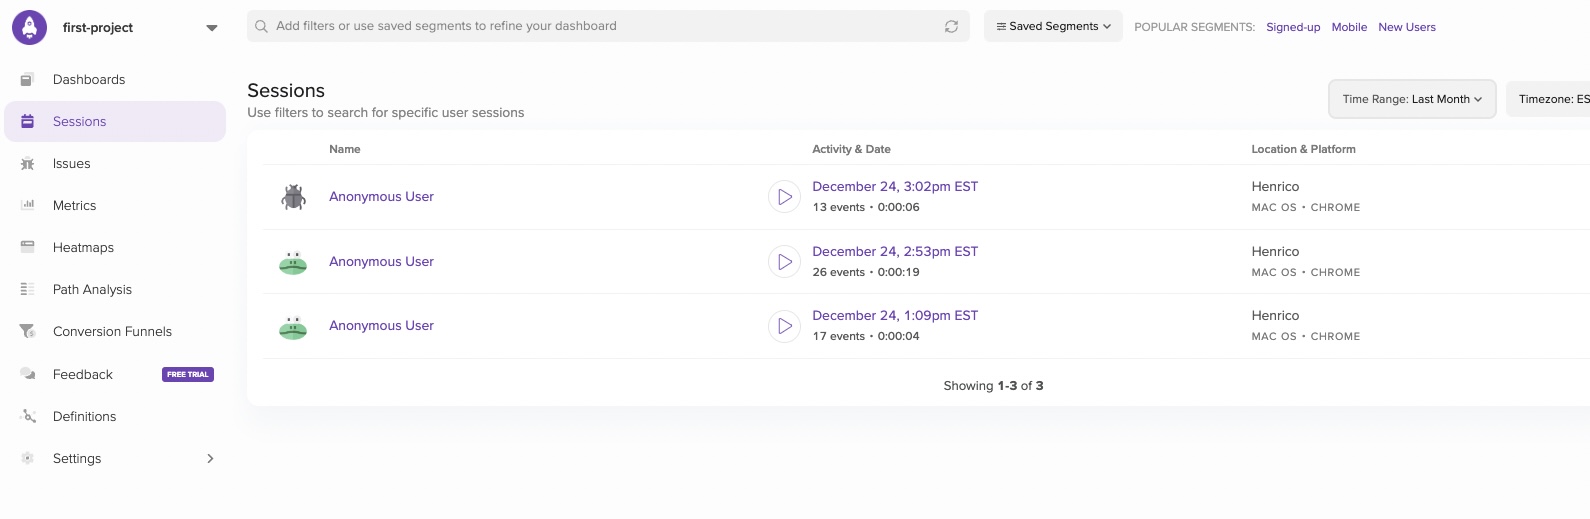The height and width of the screenshot is (519, 1590).
Task: Open the December 24, 1:09pm EST session link
Action: pos(894,316)
